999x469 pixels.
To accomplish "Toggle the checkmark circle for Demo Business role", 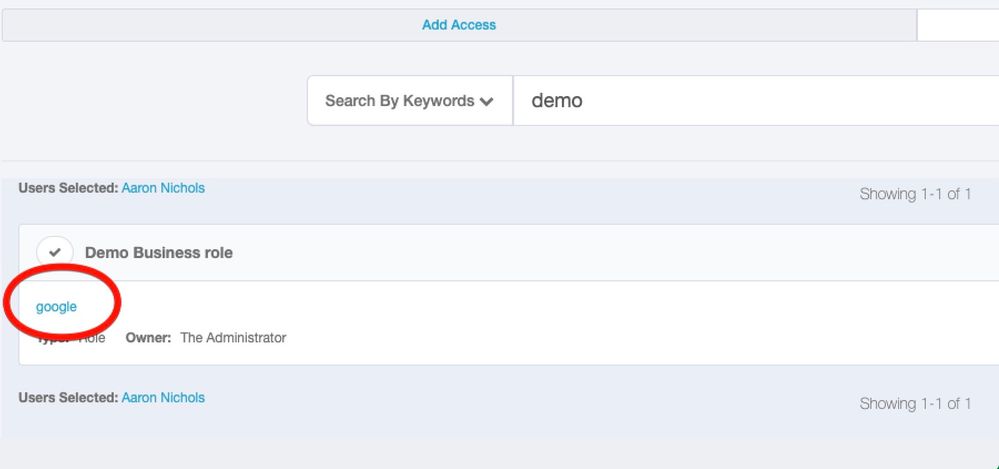I will pos(55,252).
